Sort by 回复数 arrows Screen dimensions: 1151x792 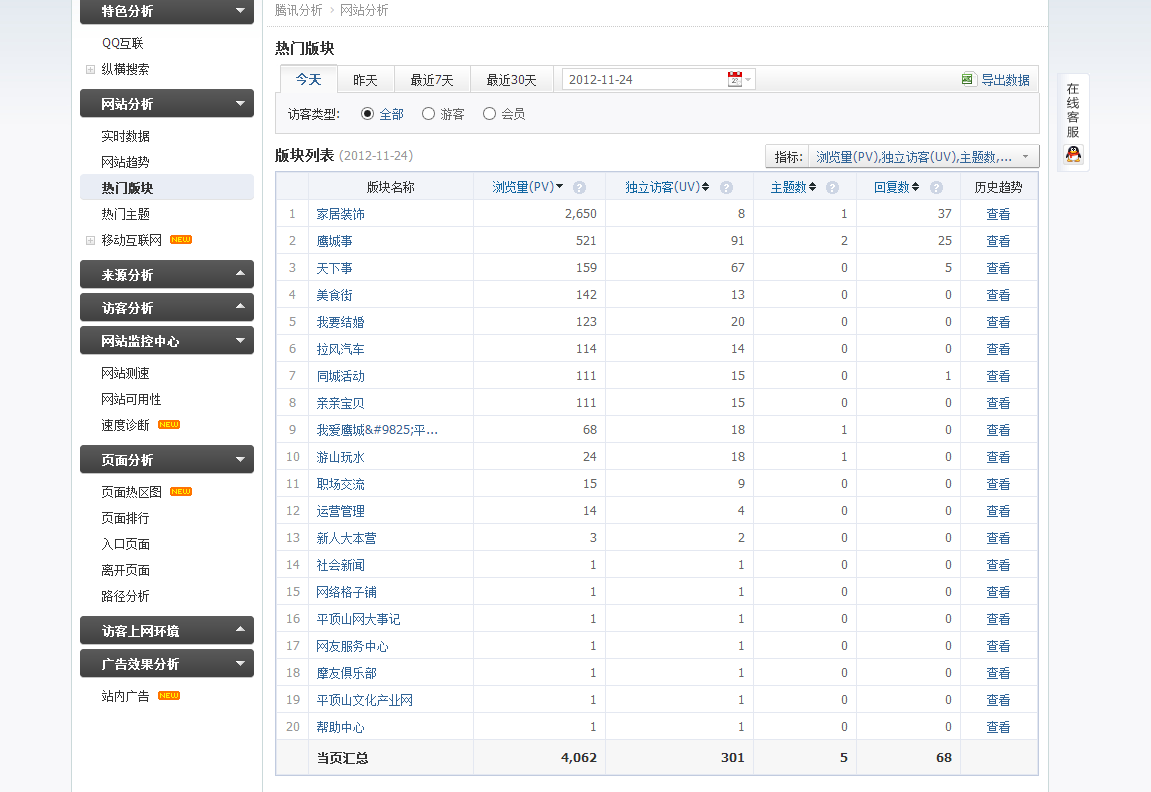[x=915, y=187]
